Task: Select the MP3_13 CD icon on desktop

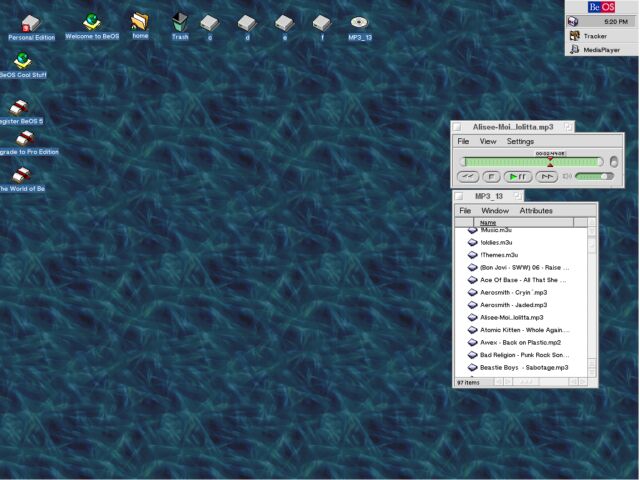Action: pos(359,22)
